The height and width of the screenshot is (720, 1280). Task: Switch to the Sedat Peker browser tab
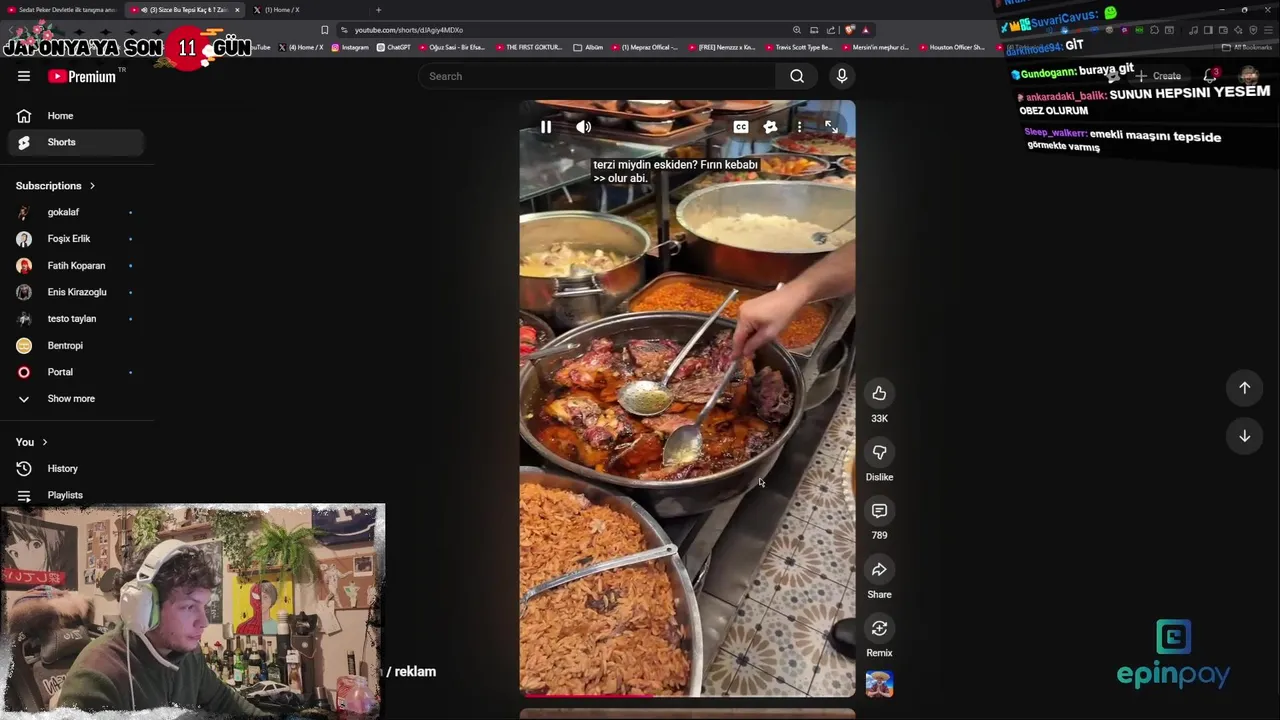[66, 10]
